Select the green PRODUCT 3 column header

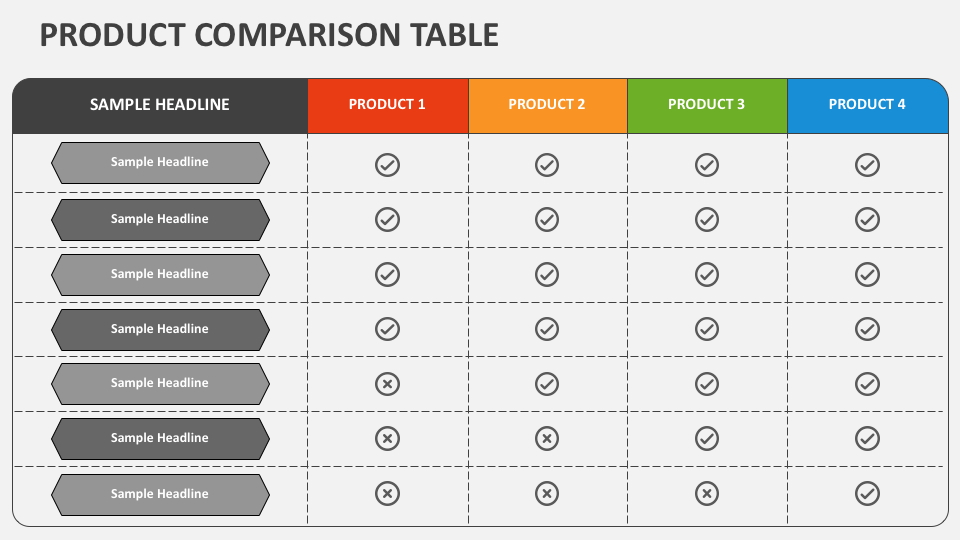pyautogui.click(x=707, y=106)
